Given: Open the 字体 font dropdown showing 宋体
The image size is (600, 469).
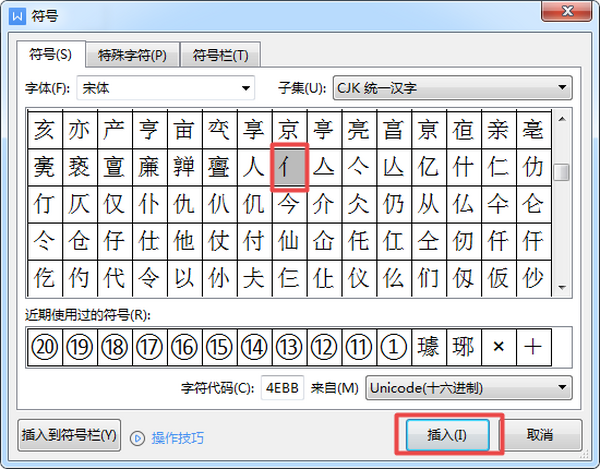Looking at the screenshot, I should click(166, 88).
